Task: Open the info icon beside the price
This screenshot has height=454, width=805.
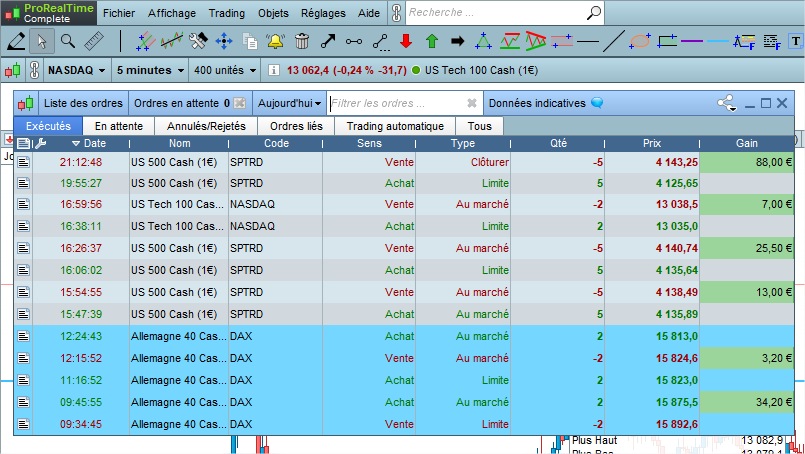Action: [x=274, y=70]
